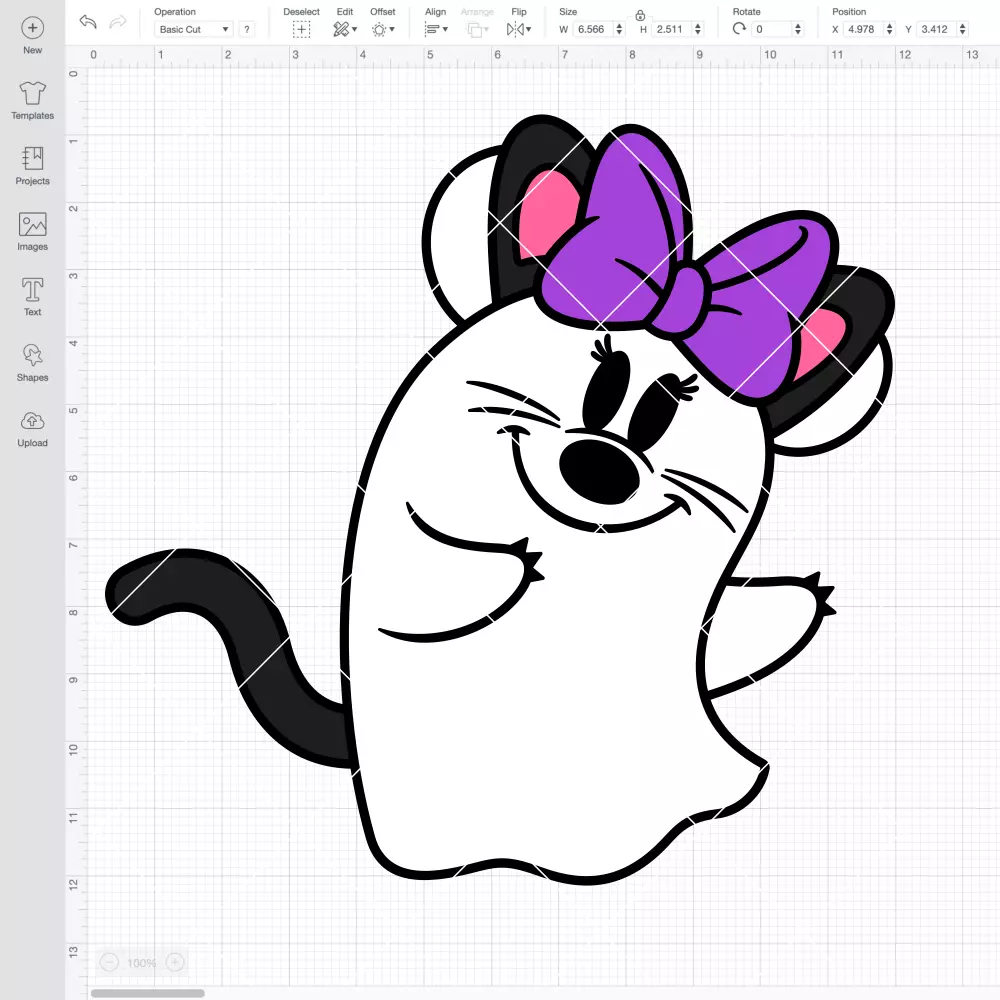The image size is (1000, 1000).
Task: Open the Arrange menu
Action: (477, 29)
